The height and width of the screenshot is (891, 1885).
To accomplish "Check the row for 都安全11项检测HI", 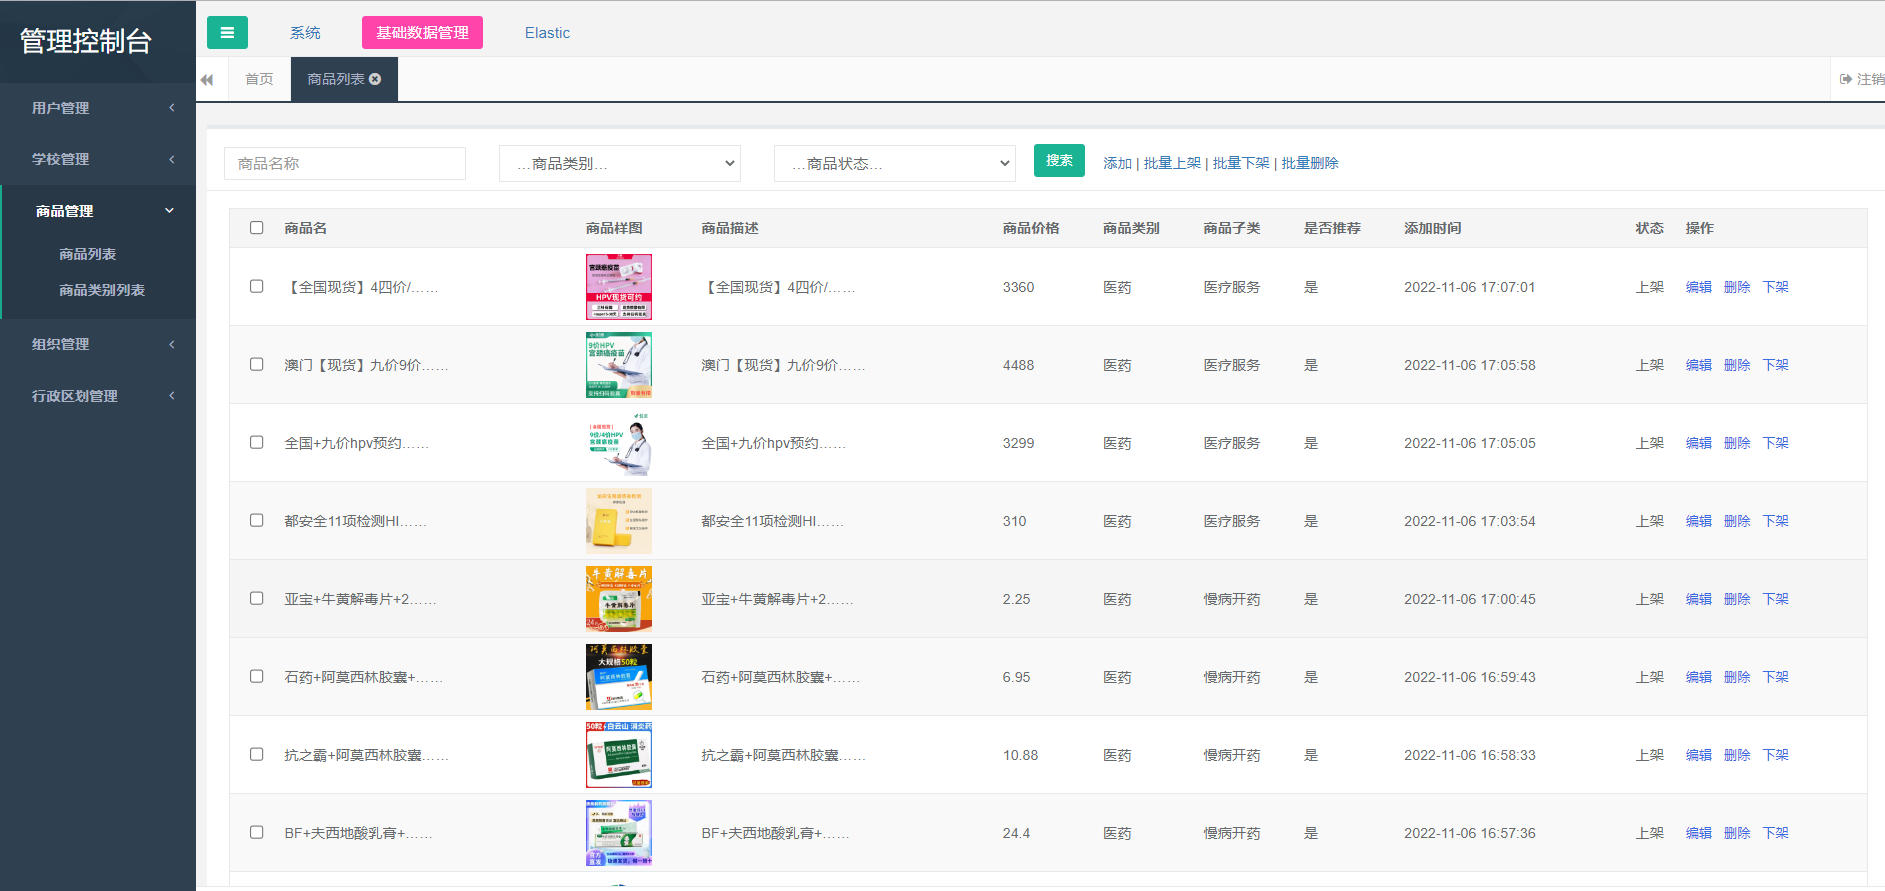I will [x=257, y=520].
